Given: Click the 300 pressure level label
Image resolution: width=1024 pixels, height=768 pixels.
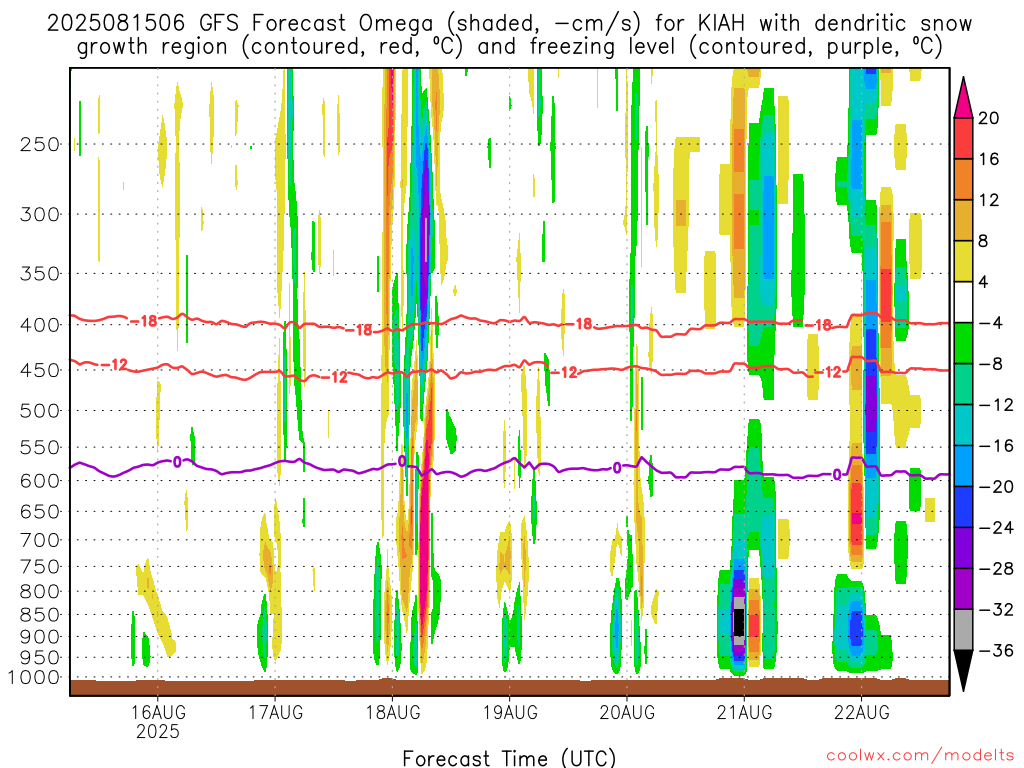Looking at the screenshot, I should coord(40,214).
